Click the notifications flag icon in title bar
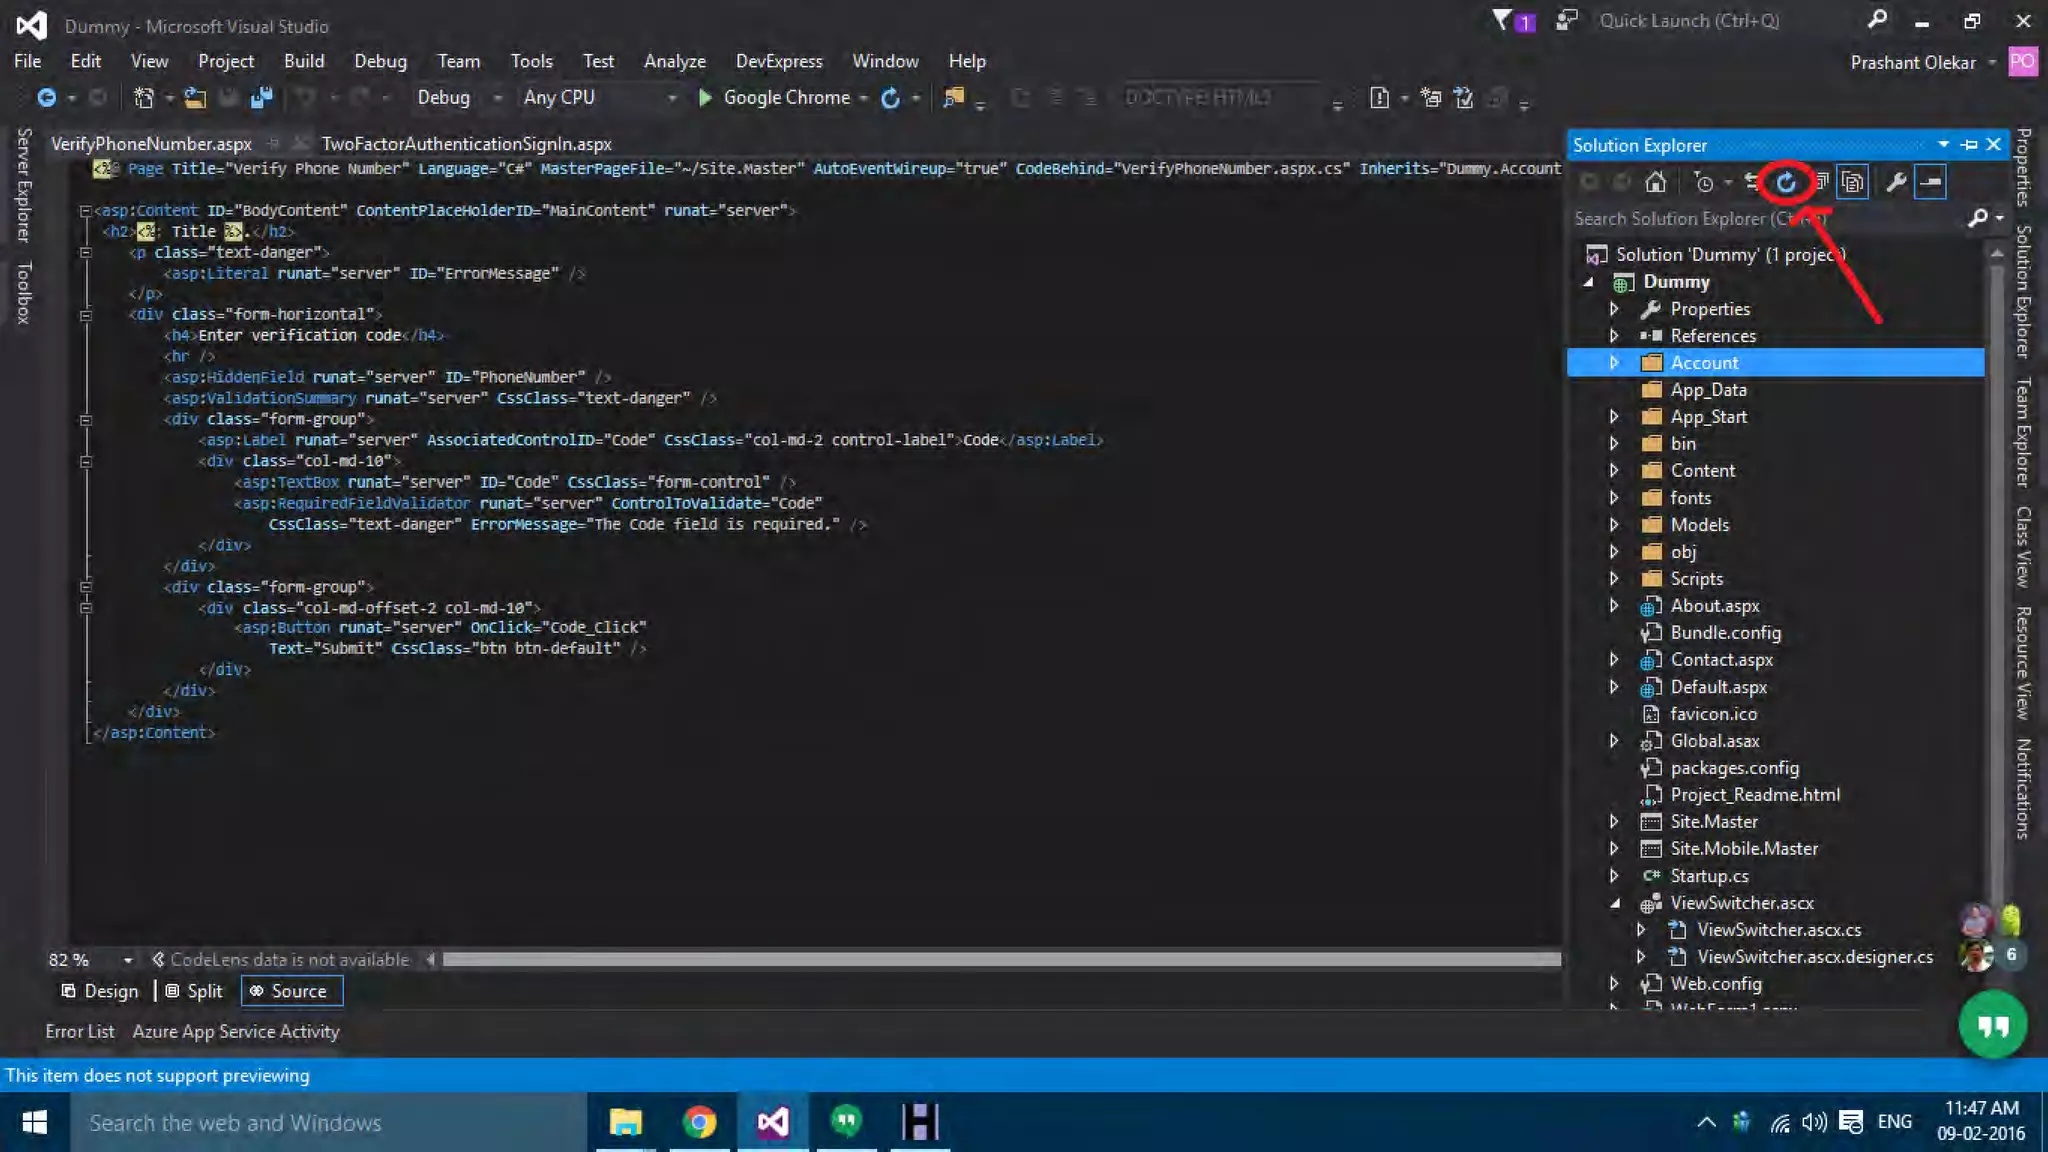The image size is (2048, 1152). click(1503, 20)
